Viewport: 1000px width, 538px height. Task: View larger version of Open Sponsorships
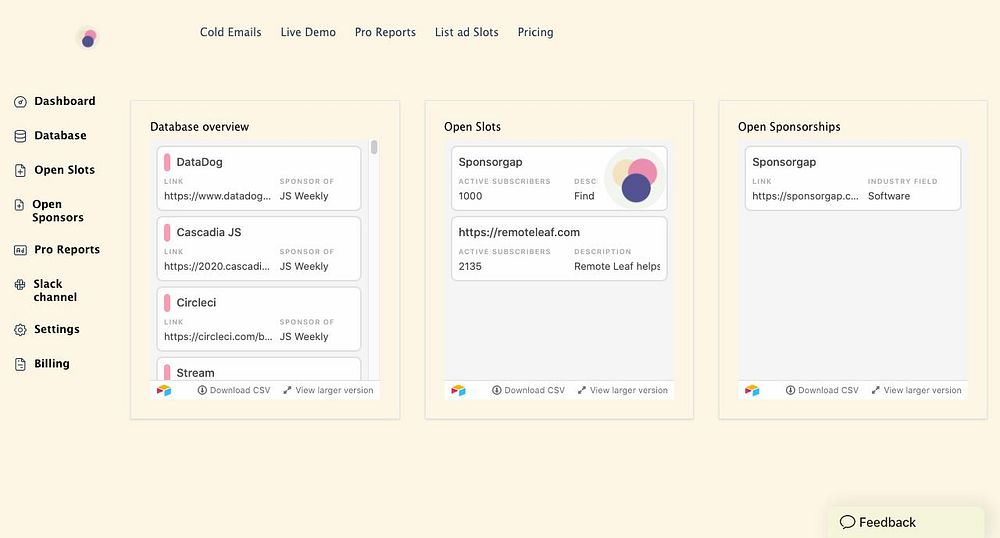pyautogui.click(x=916, y=390)
